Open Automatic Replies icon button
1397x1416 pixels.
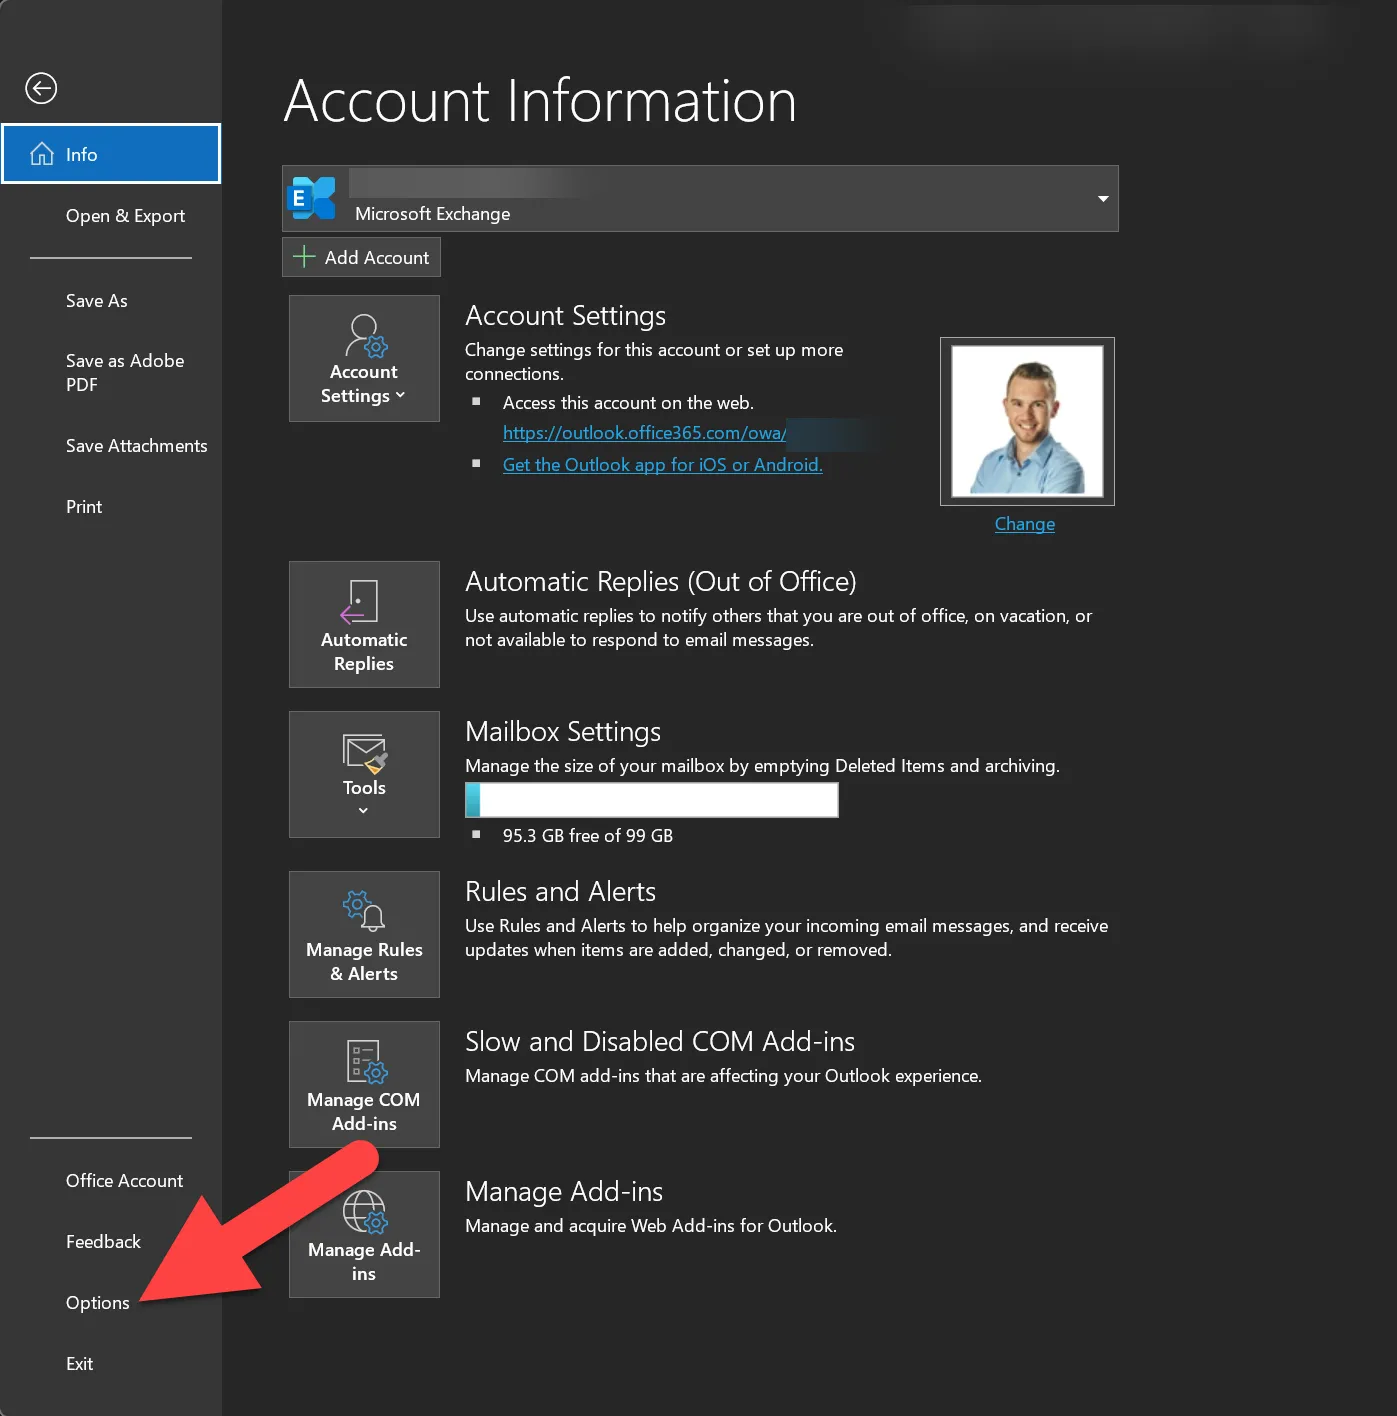(x=364, y=624)
